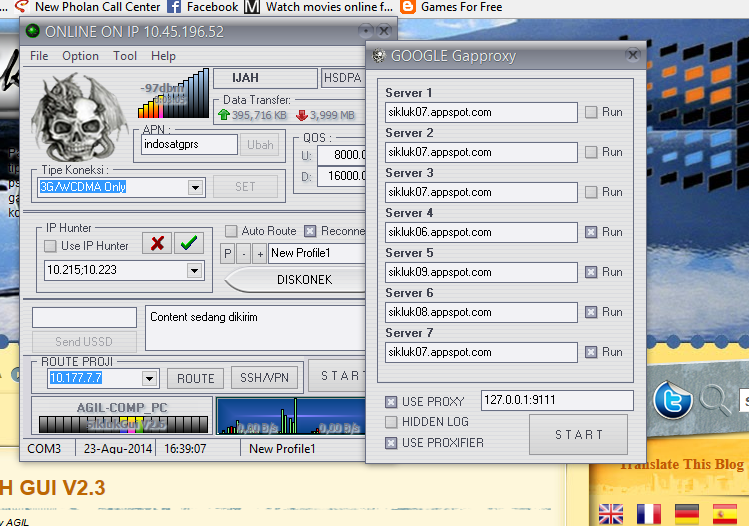Open the Option menu
This screenshot has width=749, height=526.
(x=80, y=56)
